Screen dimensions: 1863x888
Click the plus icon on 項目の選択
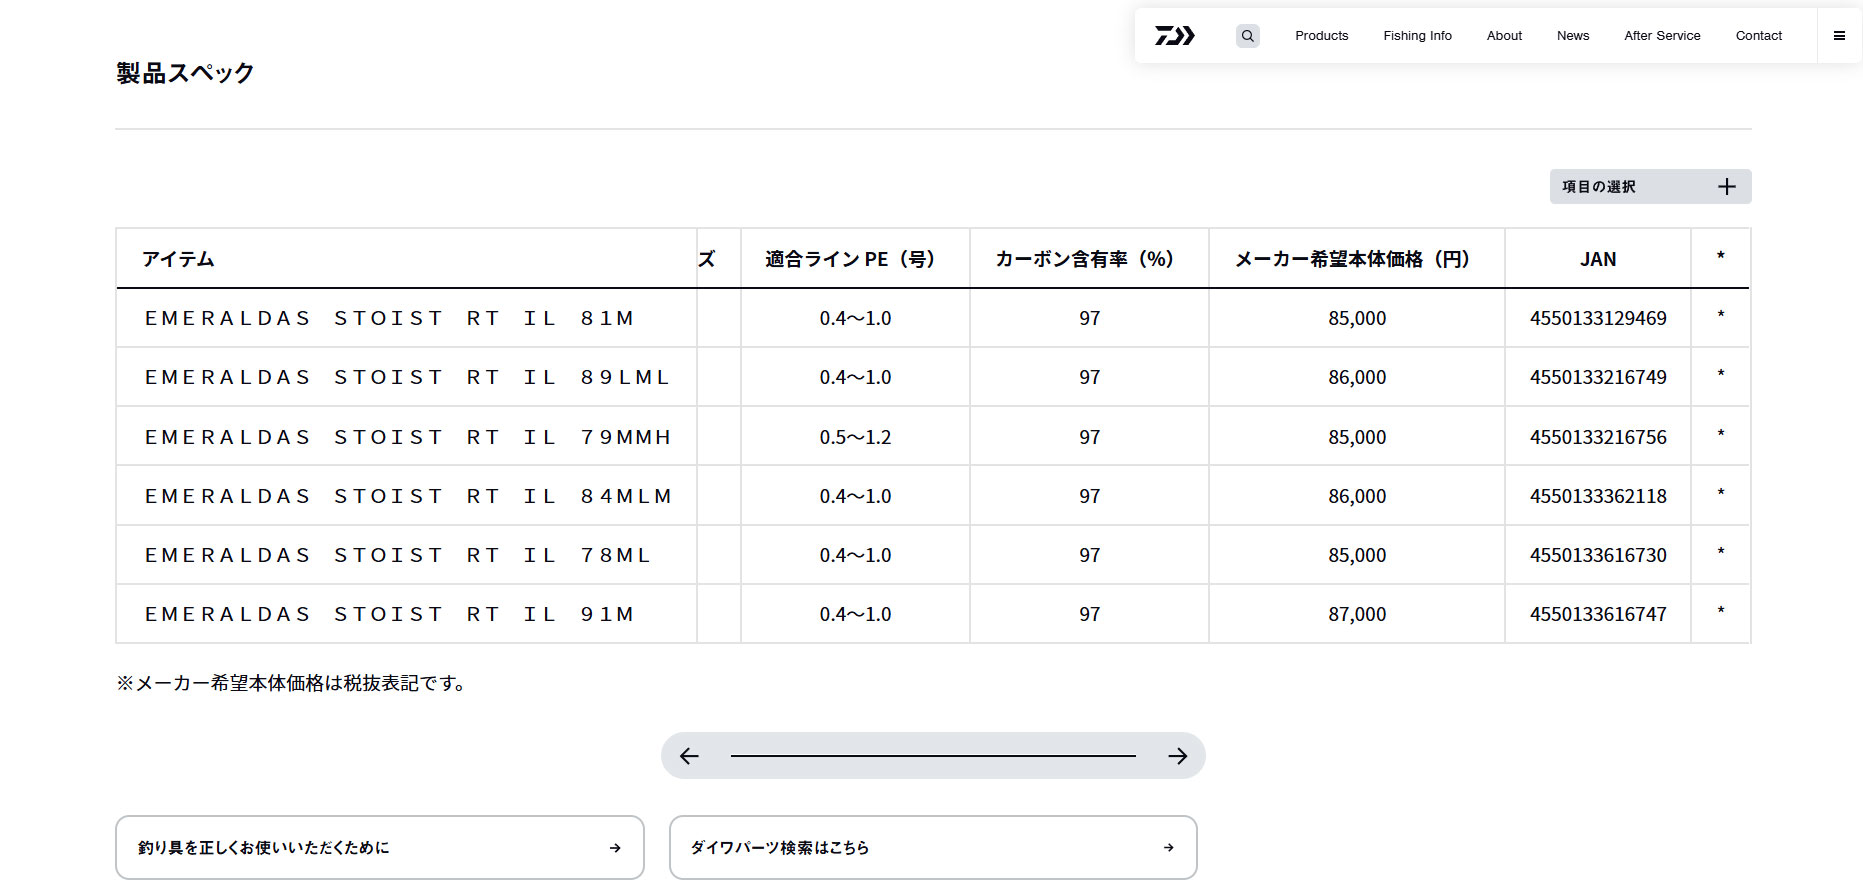coord(1727,187)
